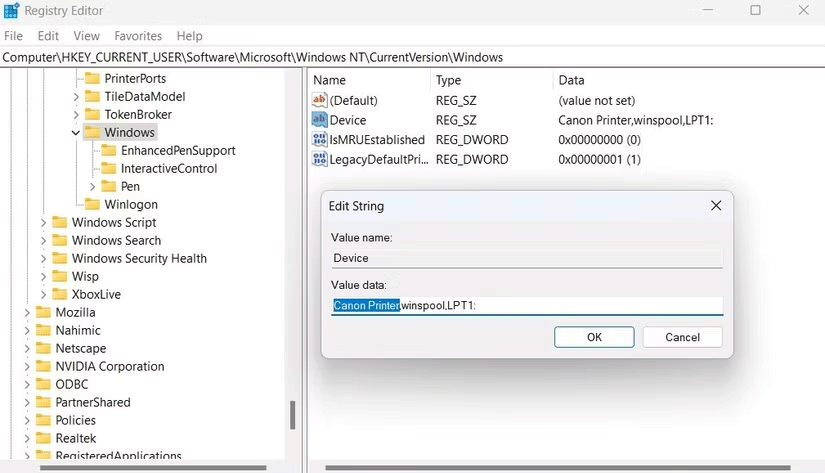The height and width of the screenshot is (473, 825).
Task: Expand the Pen key node
Action: 93,187
